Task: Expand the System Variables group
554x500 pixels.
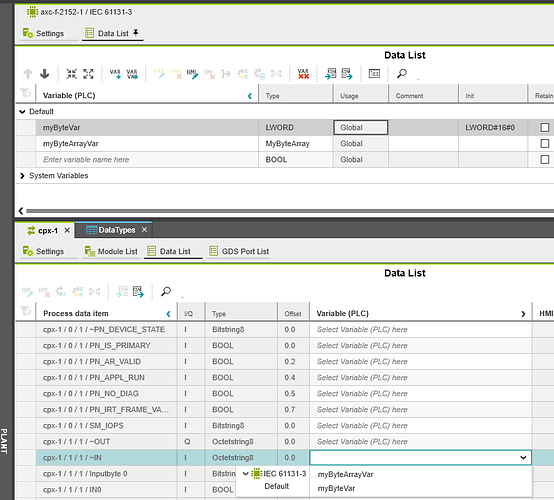Action: [22, 176]
